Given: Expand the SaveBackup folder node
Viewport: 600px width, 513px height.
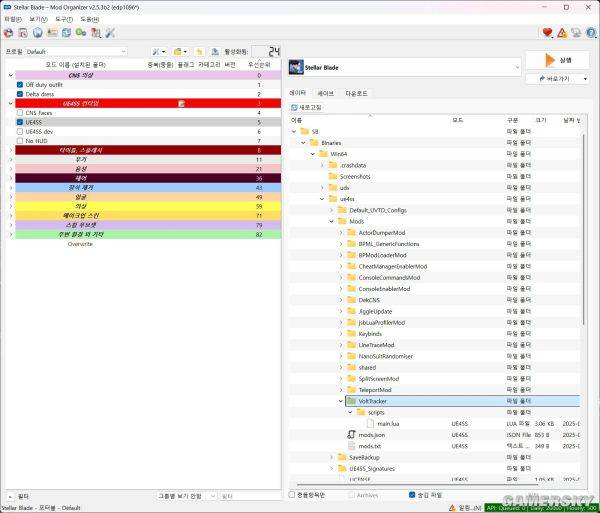Looking at the screenshot, I should [331, 457].
